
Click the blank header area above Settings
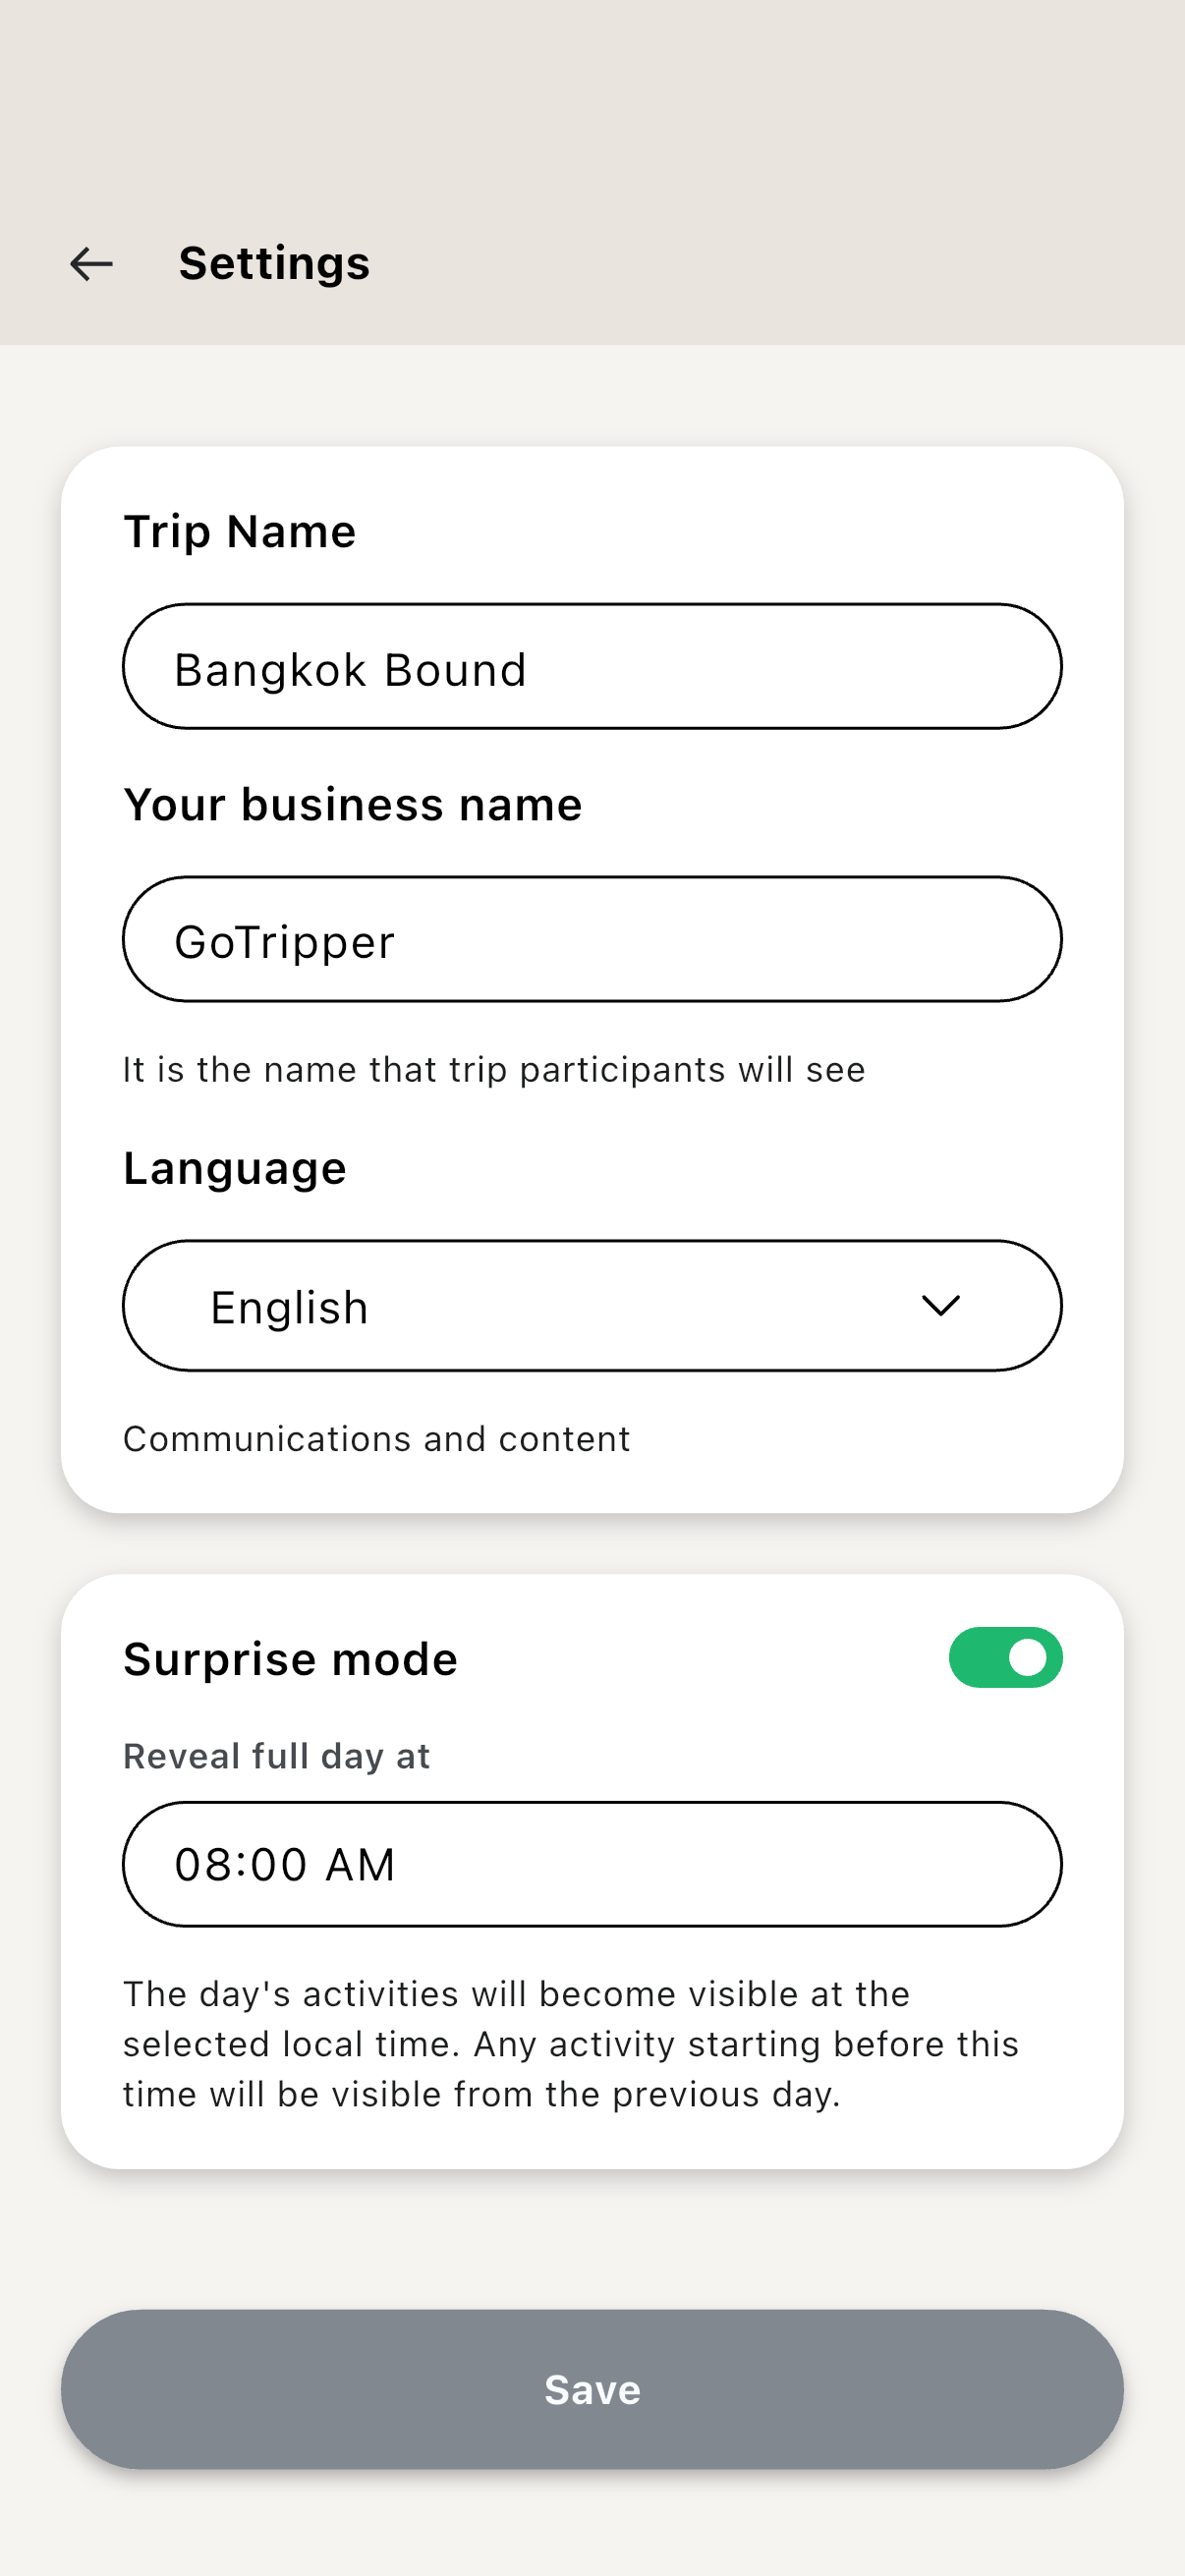pyautogui.click(x=592, y=100)
